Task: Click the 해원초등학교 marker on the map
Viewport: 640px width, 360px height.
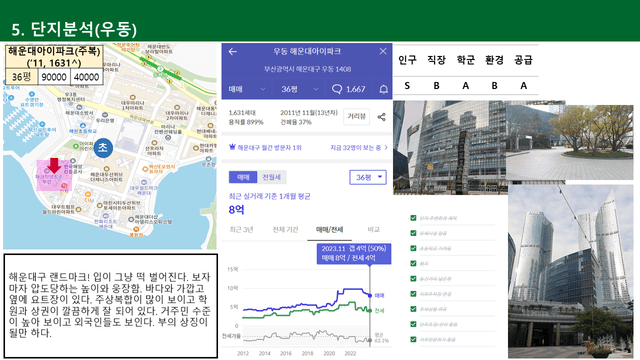Action: 83,126
